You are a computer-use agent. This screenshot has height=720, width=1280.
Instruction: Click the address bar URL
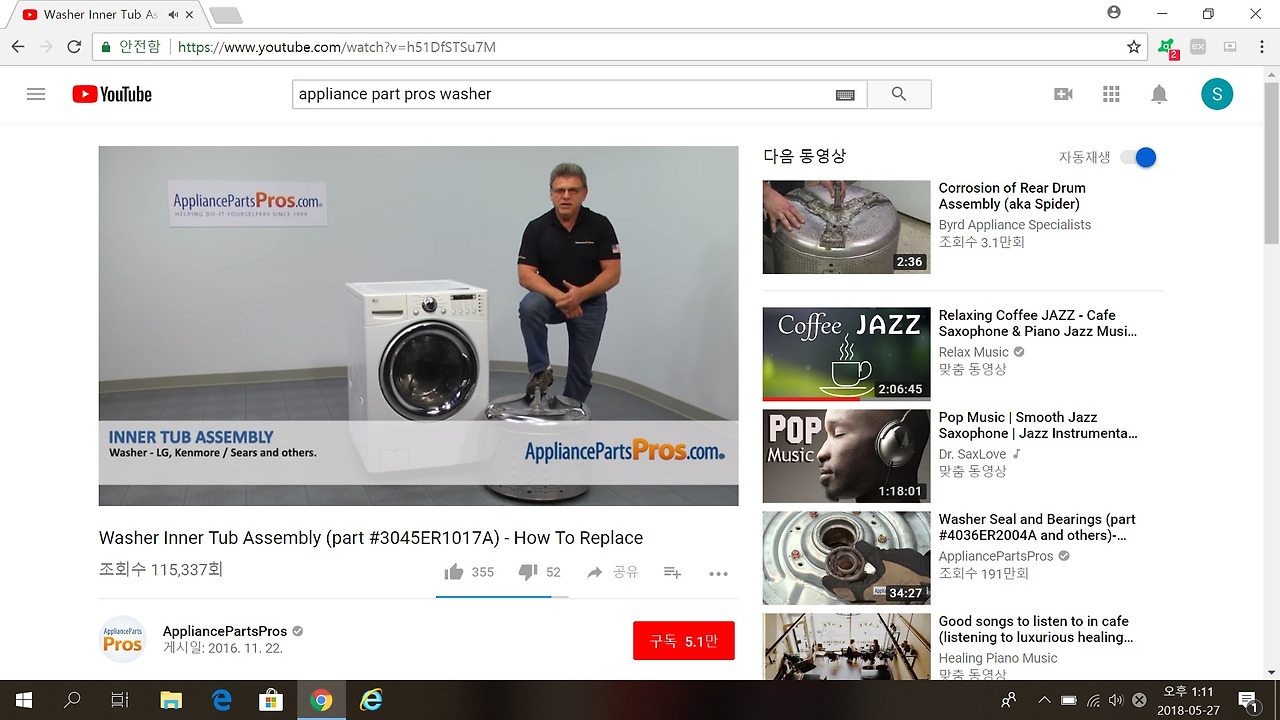(337, 47)
